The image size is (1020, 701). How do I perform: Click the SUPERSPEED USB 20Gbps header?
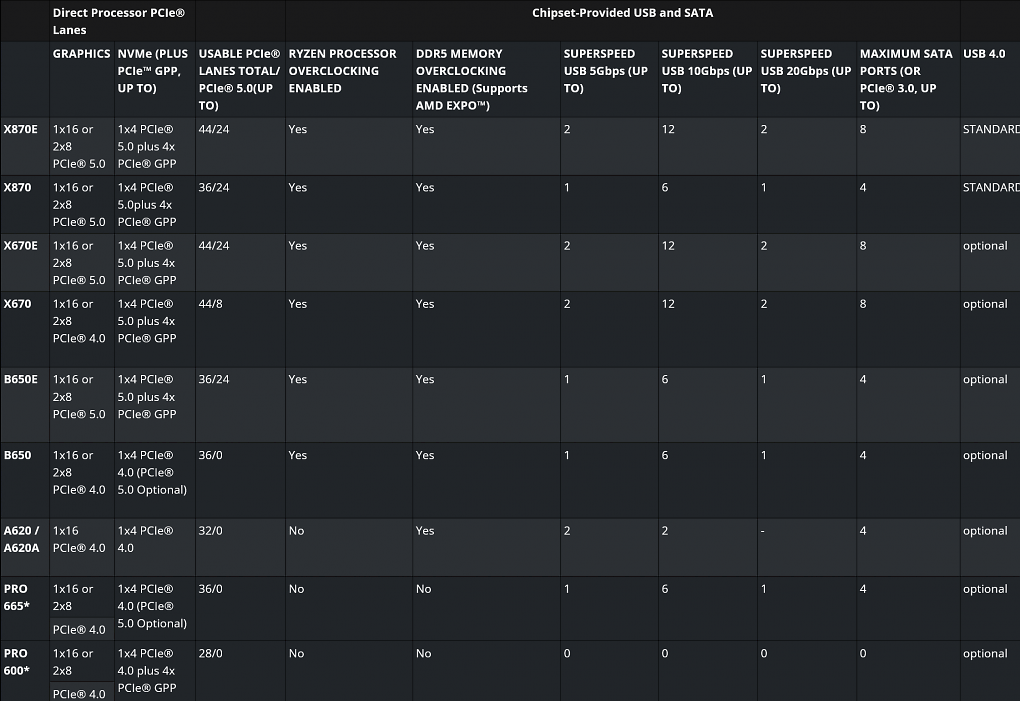(805, 71)
